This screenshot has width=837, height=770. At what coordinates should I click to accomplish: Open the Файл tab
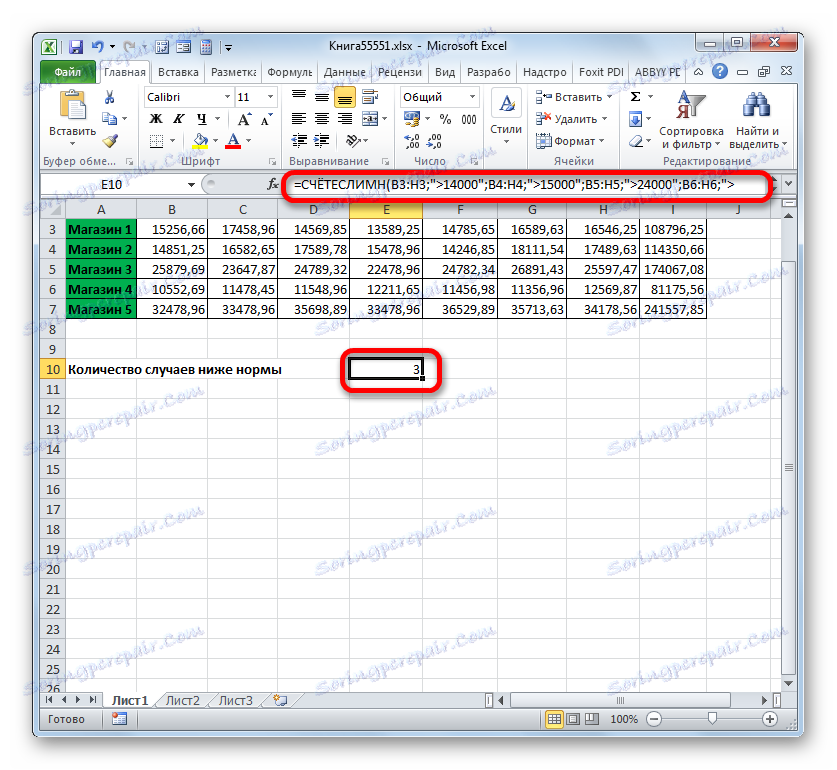point(68,72)
